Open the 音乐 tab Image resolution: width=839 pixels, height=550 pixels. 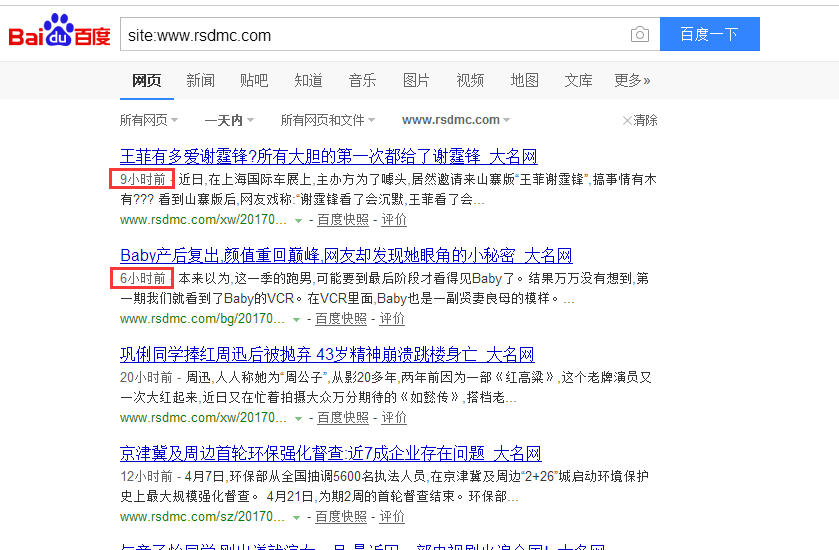click(x=362, y=80)
